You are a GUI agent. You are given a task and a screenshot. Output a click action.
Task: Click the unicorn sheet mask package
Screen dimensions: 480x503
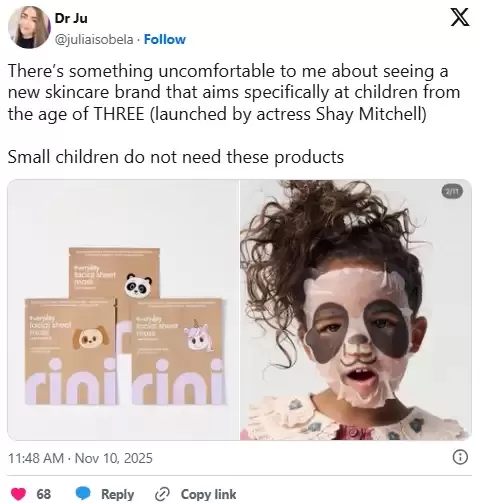pyautogui.click(x=176, y=352)
